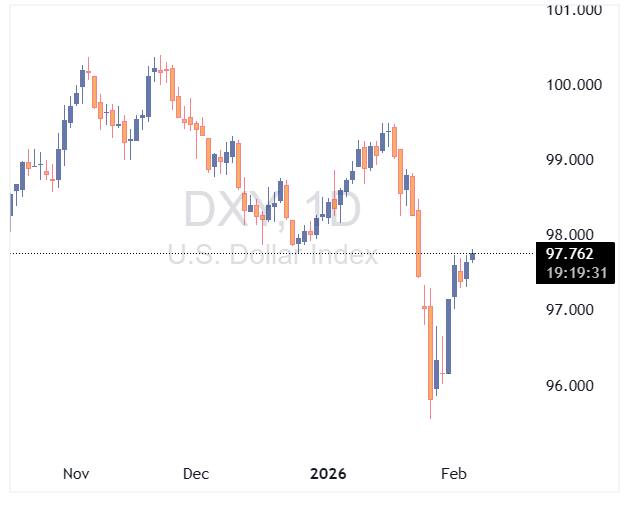Viewport: 629px width, 506px height.
Task: Click the long red candle falling through 98.000
Action: [x=419, y=243]
